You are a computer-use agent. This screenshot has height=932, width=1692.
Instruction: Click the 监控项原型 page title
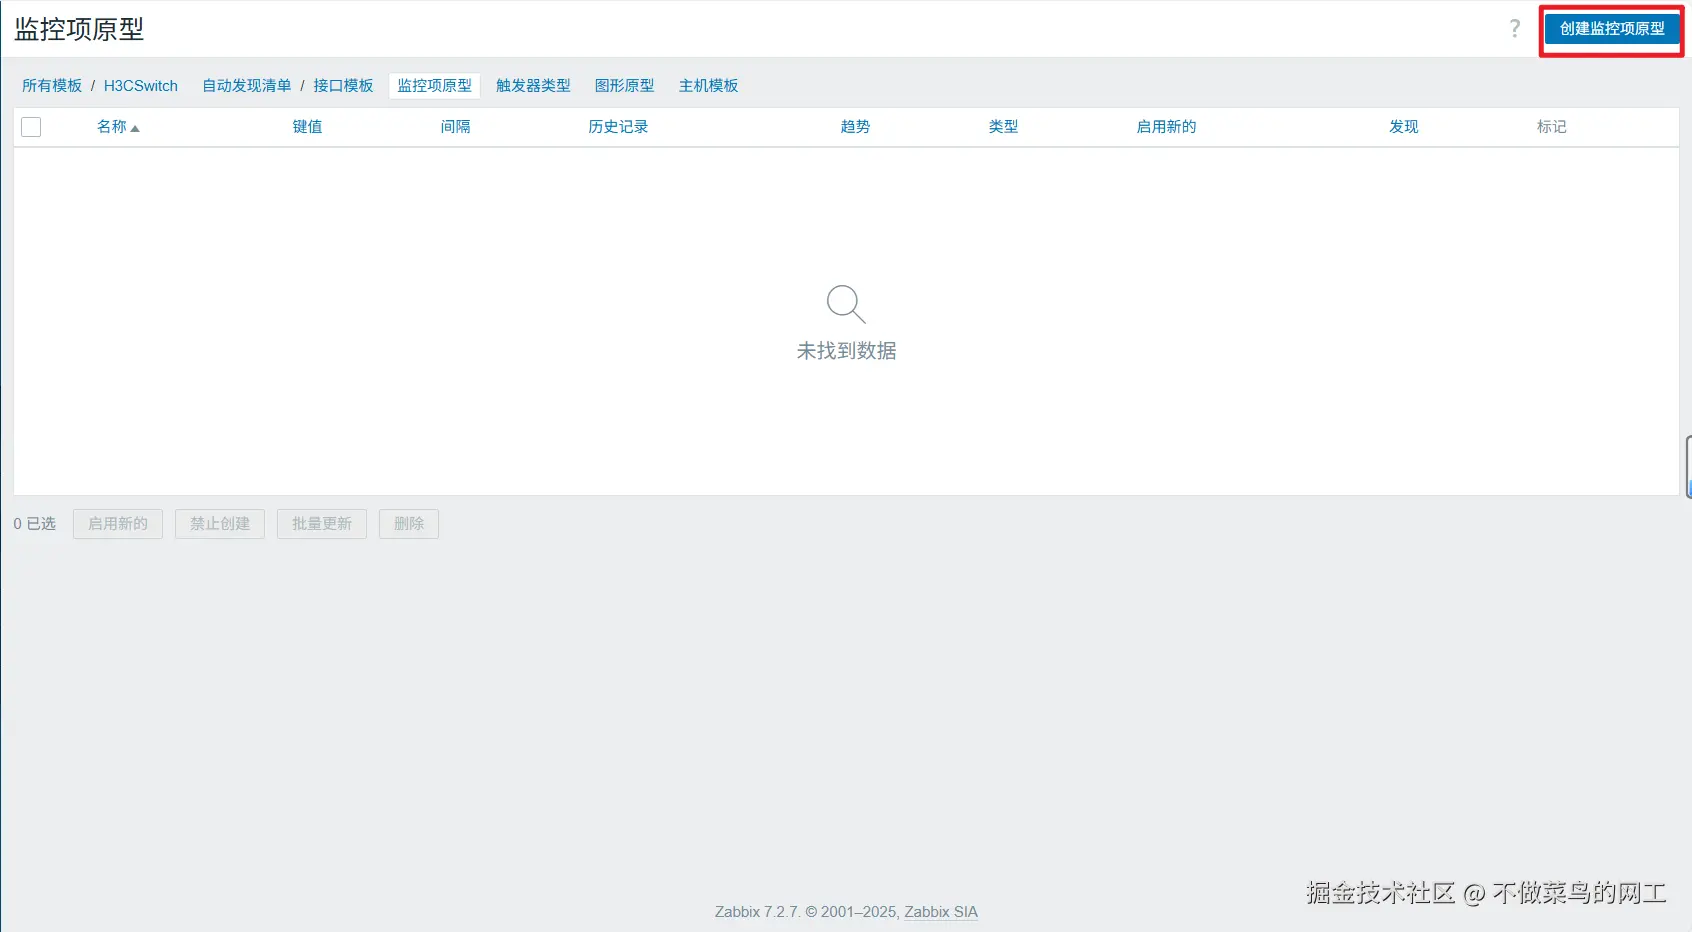(79, 29)
